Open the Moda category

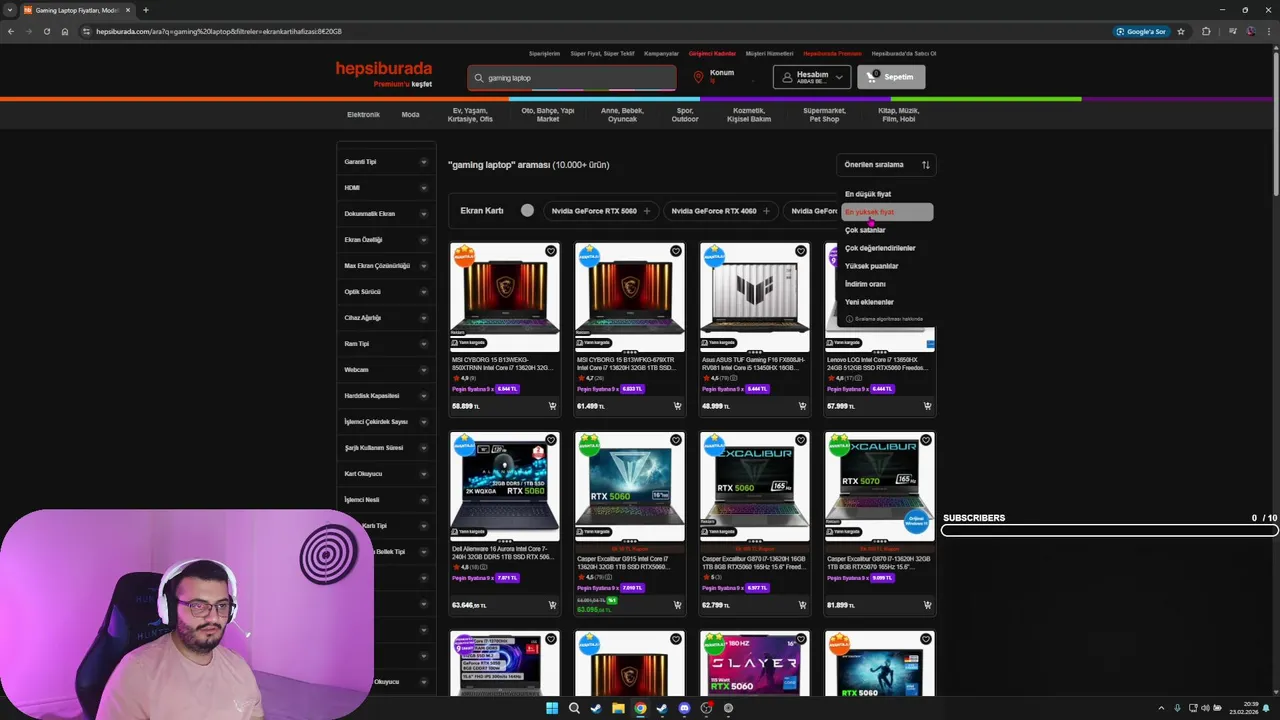point(410,115)
